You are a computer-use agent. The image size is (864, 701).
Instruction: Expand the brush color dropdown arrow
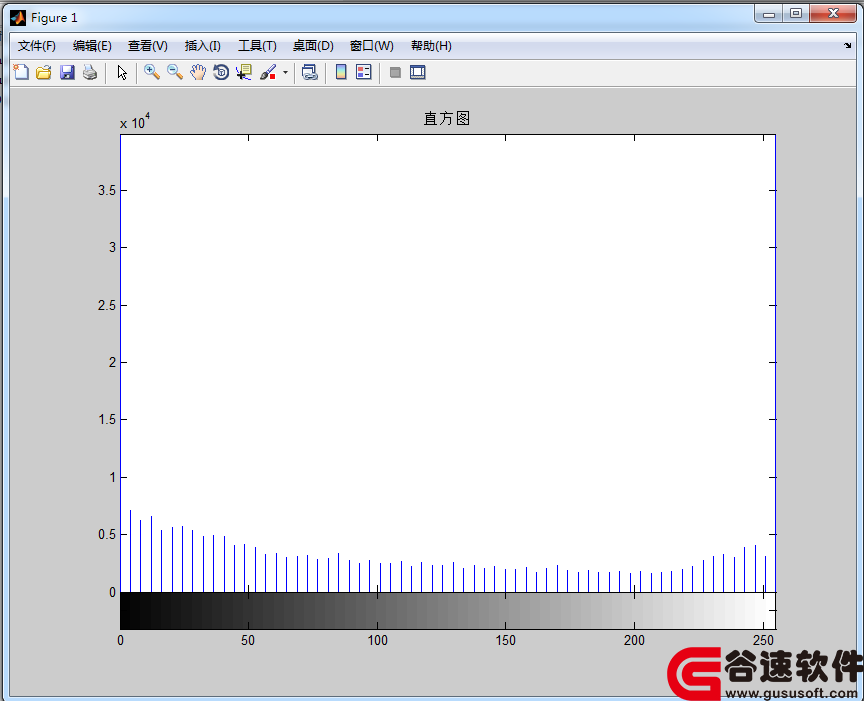point(285,72)
